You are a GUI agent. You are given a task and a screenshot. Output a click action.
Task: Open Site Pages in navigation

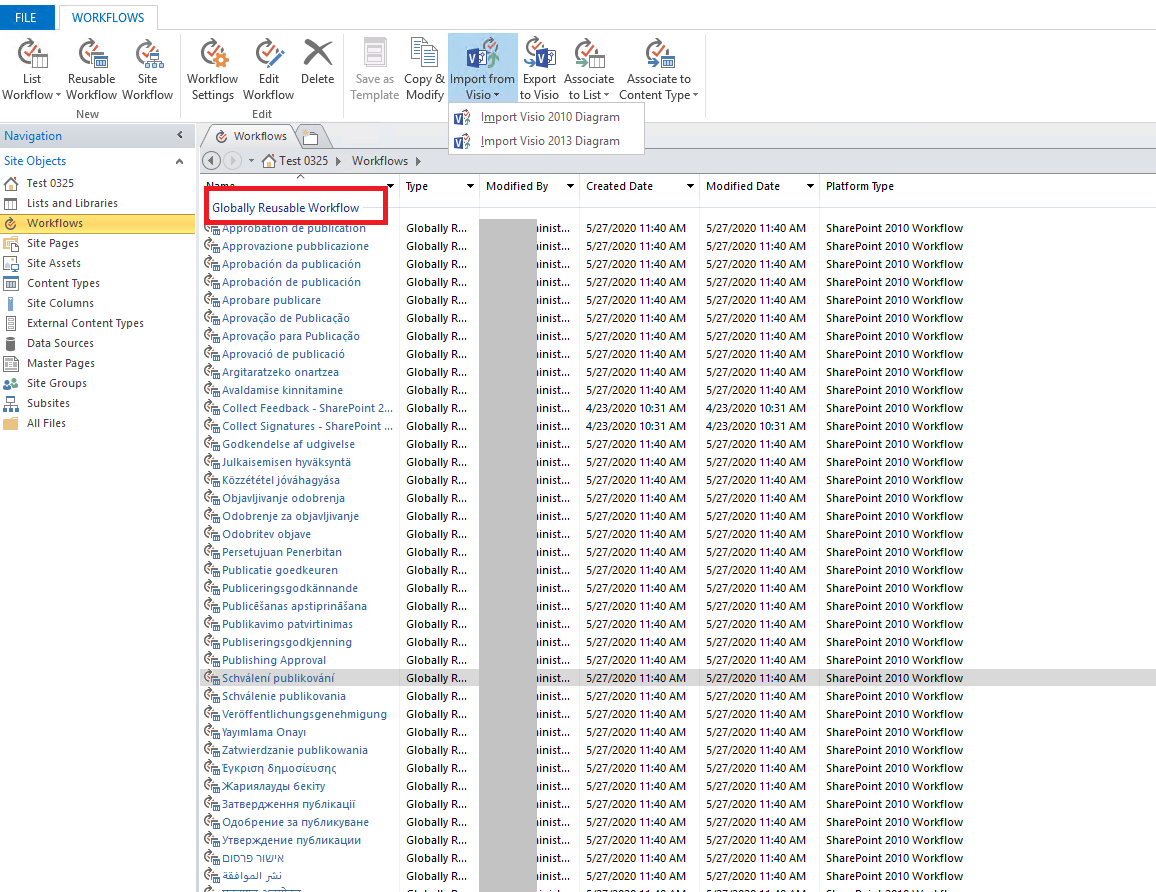coord(52,243)
